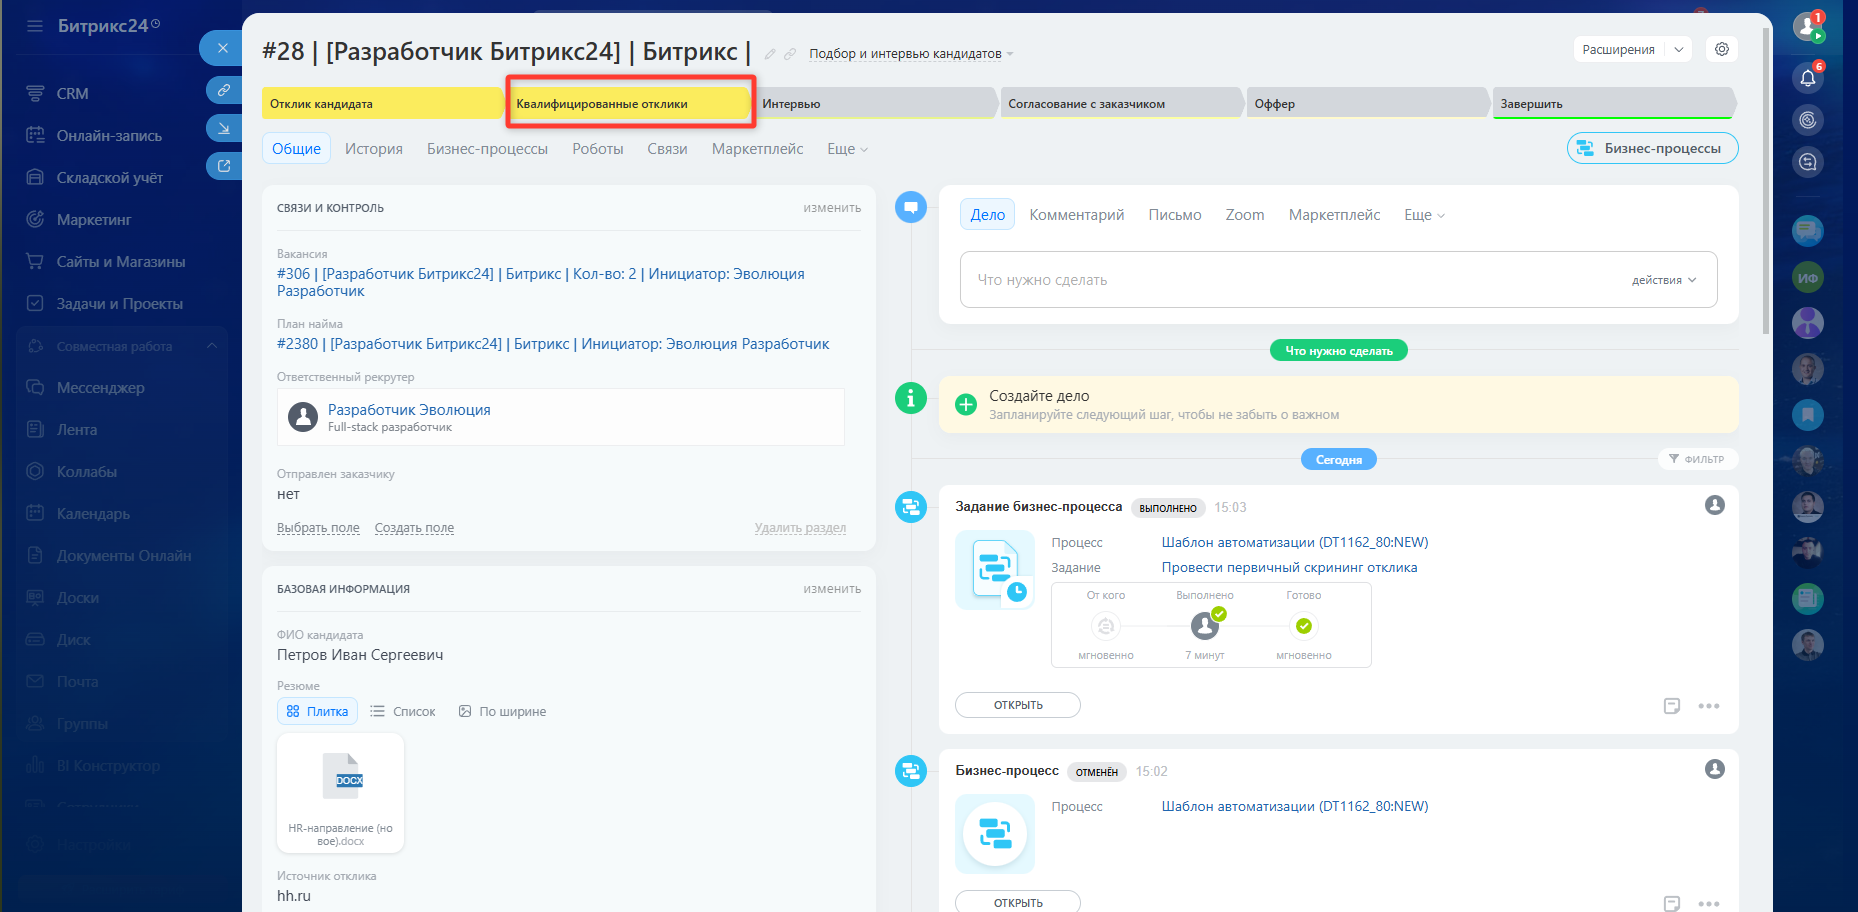Screen dimensions: 1858x912
Task: Open the settings gear in the card header
Action: point(1722,49)
